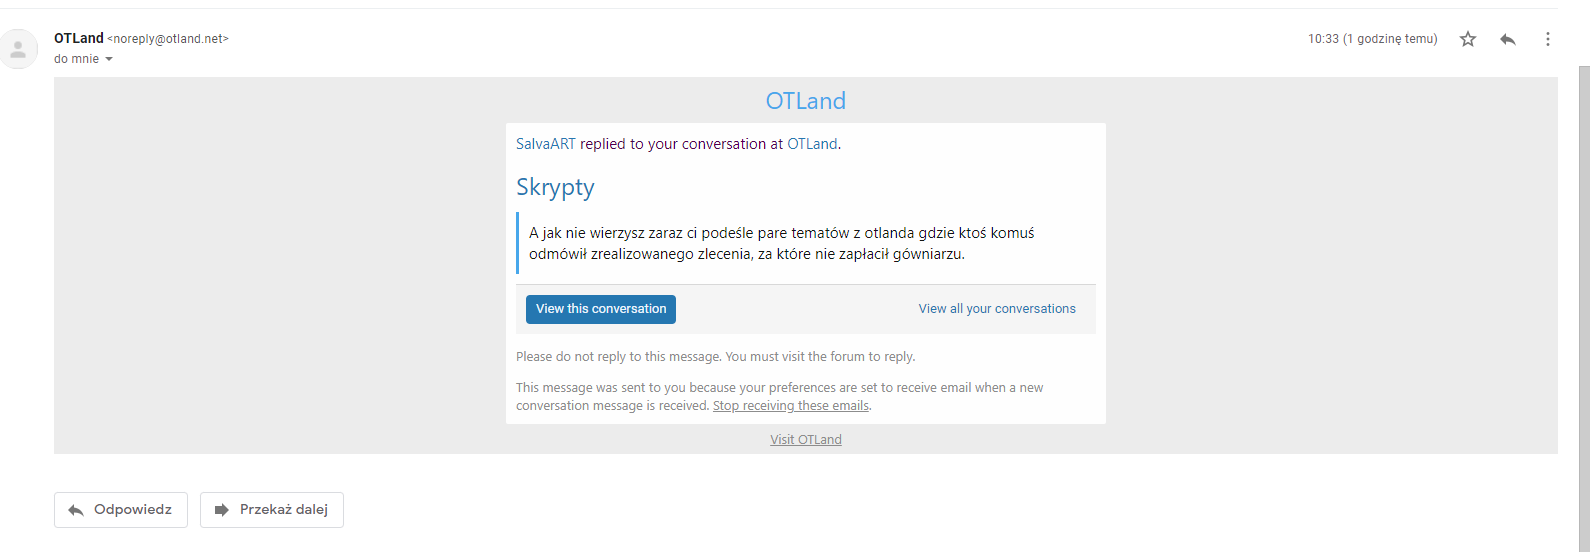Click the sender name OTLand
The height and width of the screenshot is (552, 1590).
click(79, 38)
